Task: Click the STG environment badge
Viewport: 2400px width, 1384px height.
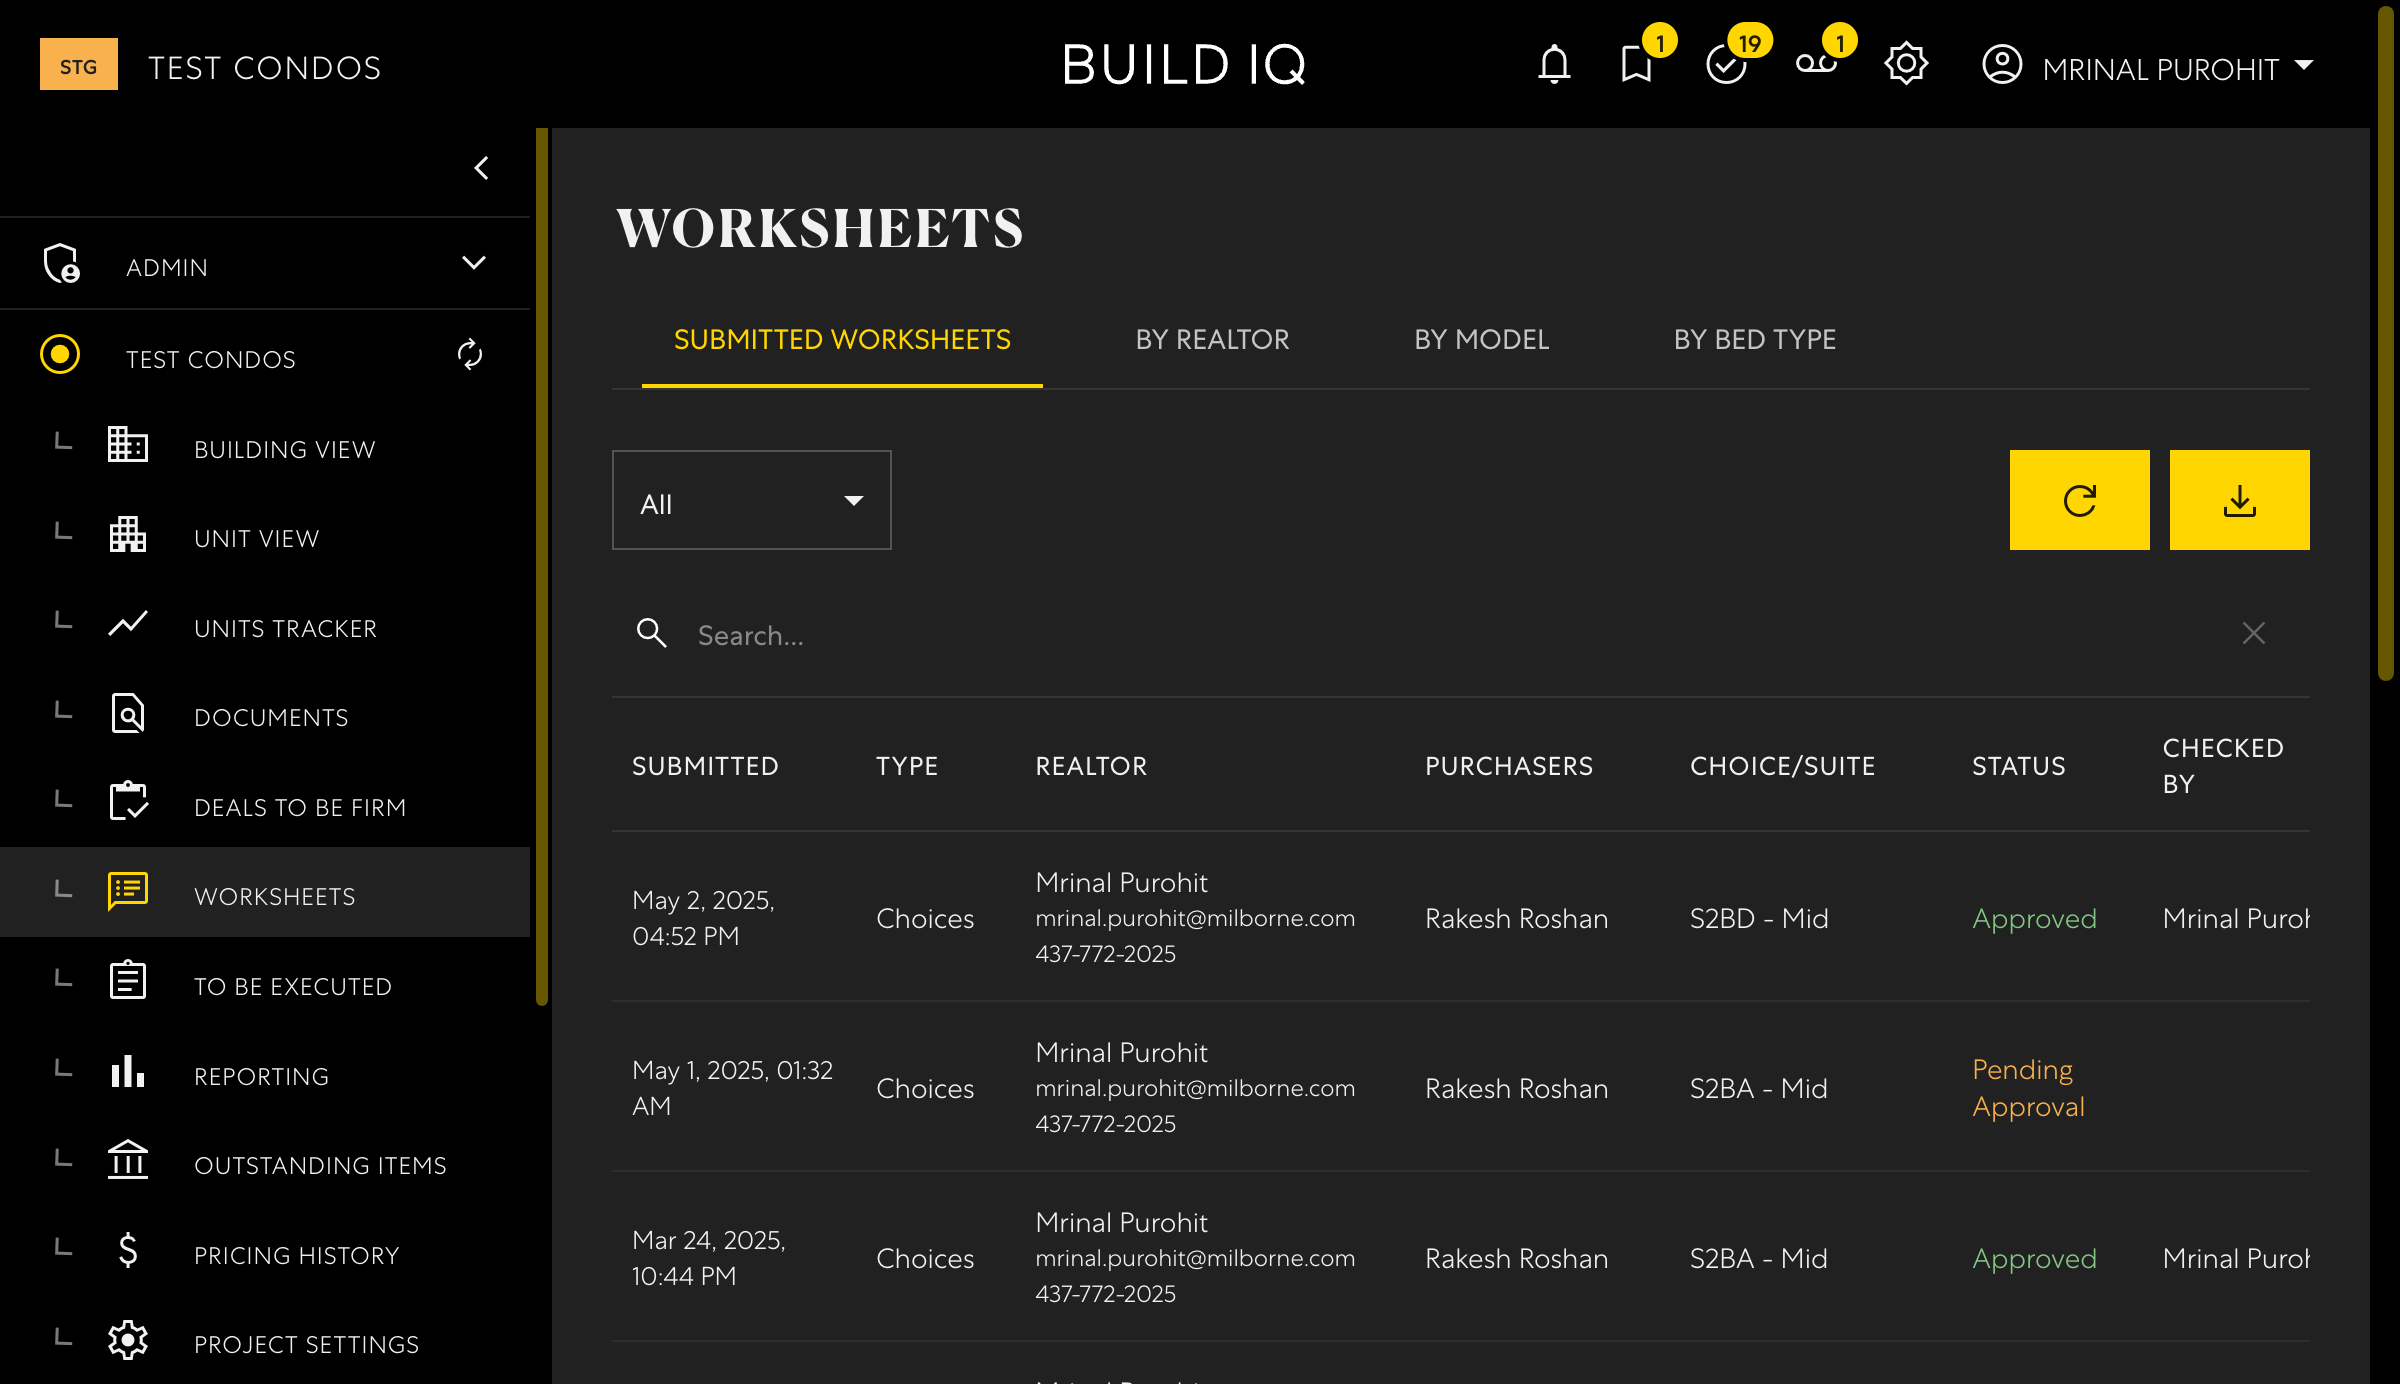Action: coord(79,64)
